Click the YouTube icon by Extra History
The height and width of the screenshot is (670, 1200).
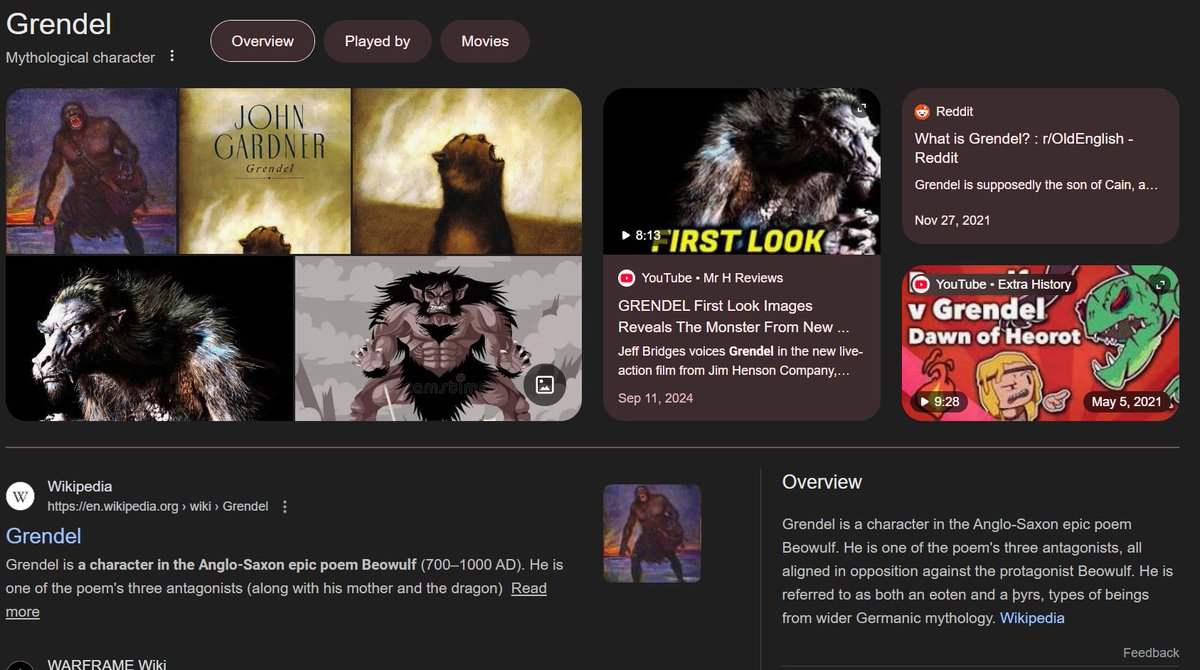[920, 284]
